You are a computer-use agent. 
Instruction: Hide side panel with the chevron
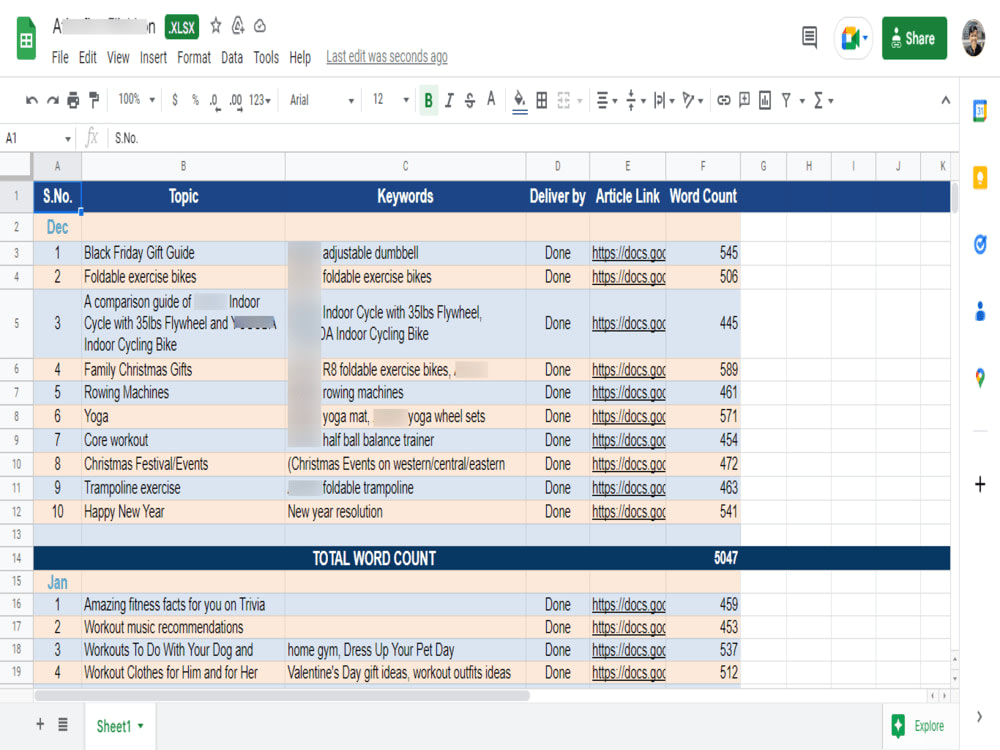(980, 717)
